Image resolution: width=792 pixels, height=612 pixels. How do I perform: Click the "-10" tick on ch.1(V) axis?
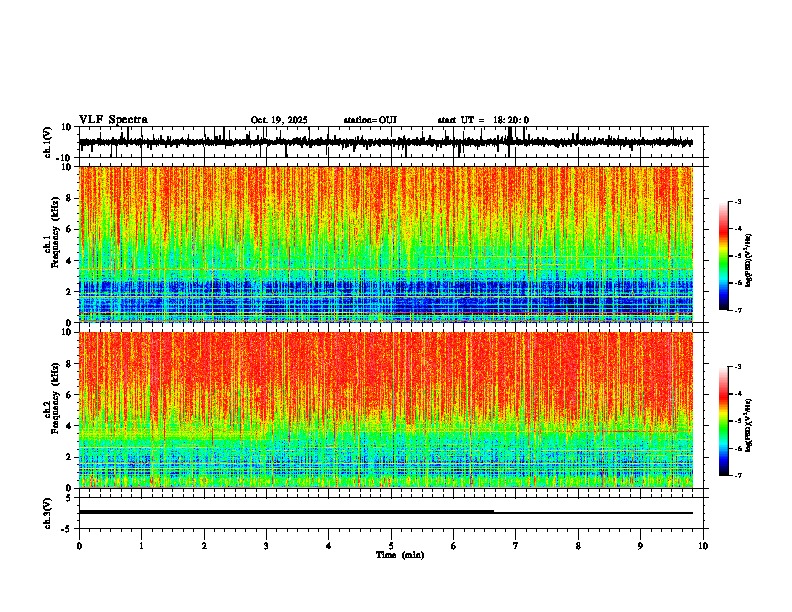coord(65,158)
